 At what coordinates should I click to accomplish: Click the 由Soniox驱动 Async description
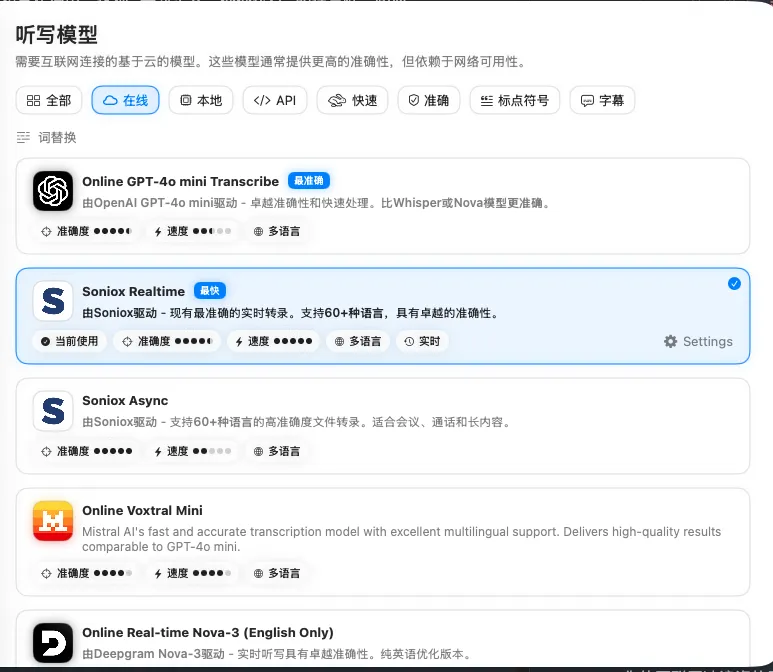297,422
